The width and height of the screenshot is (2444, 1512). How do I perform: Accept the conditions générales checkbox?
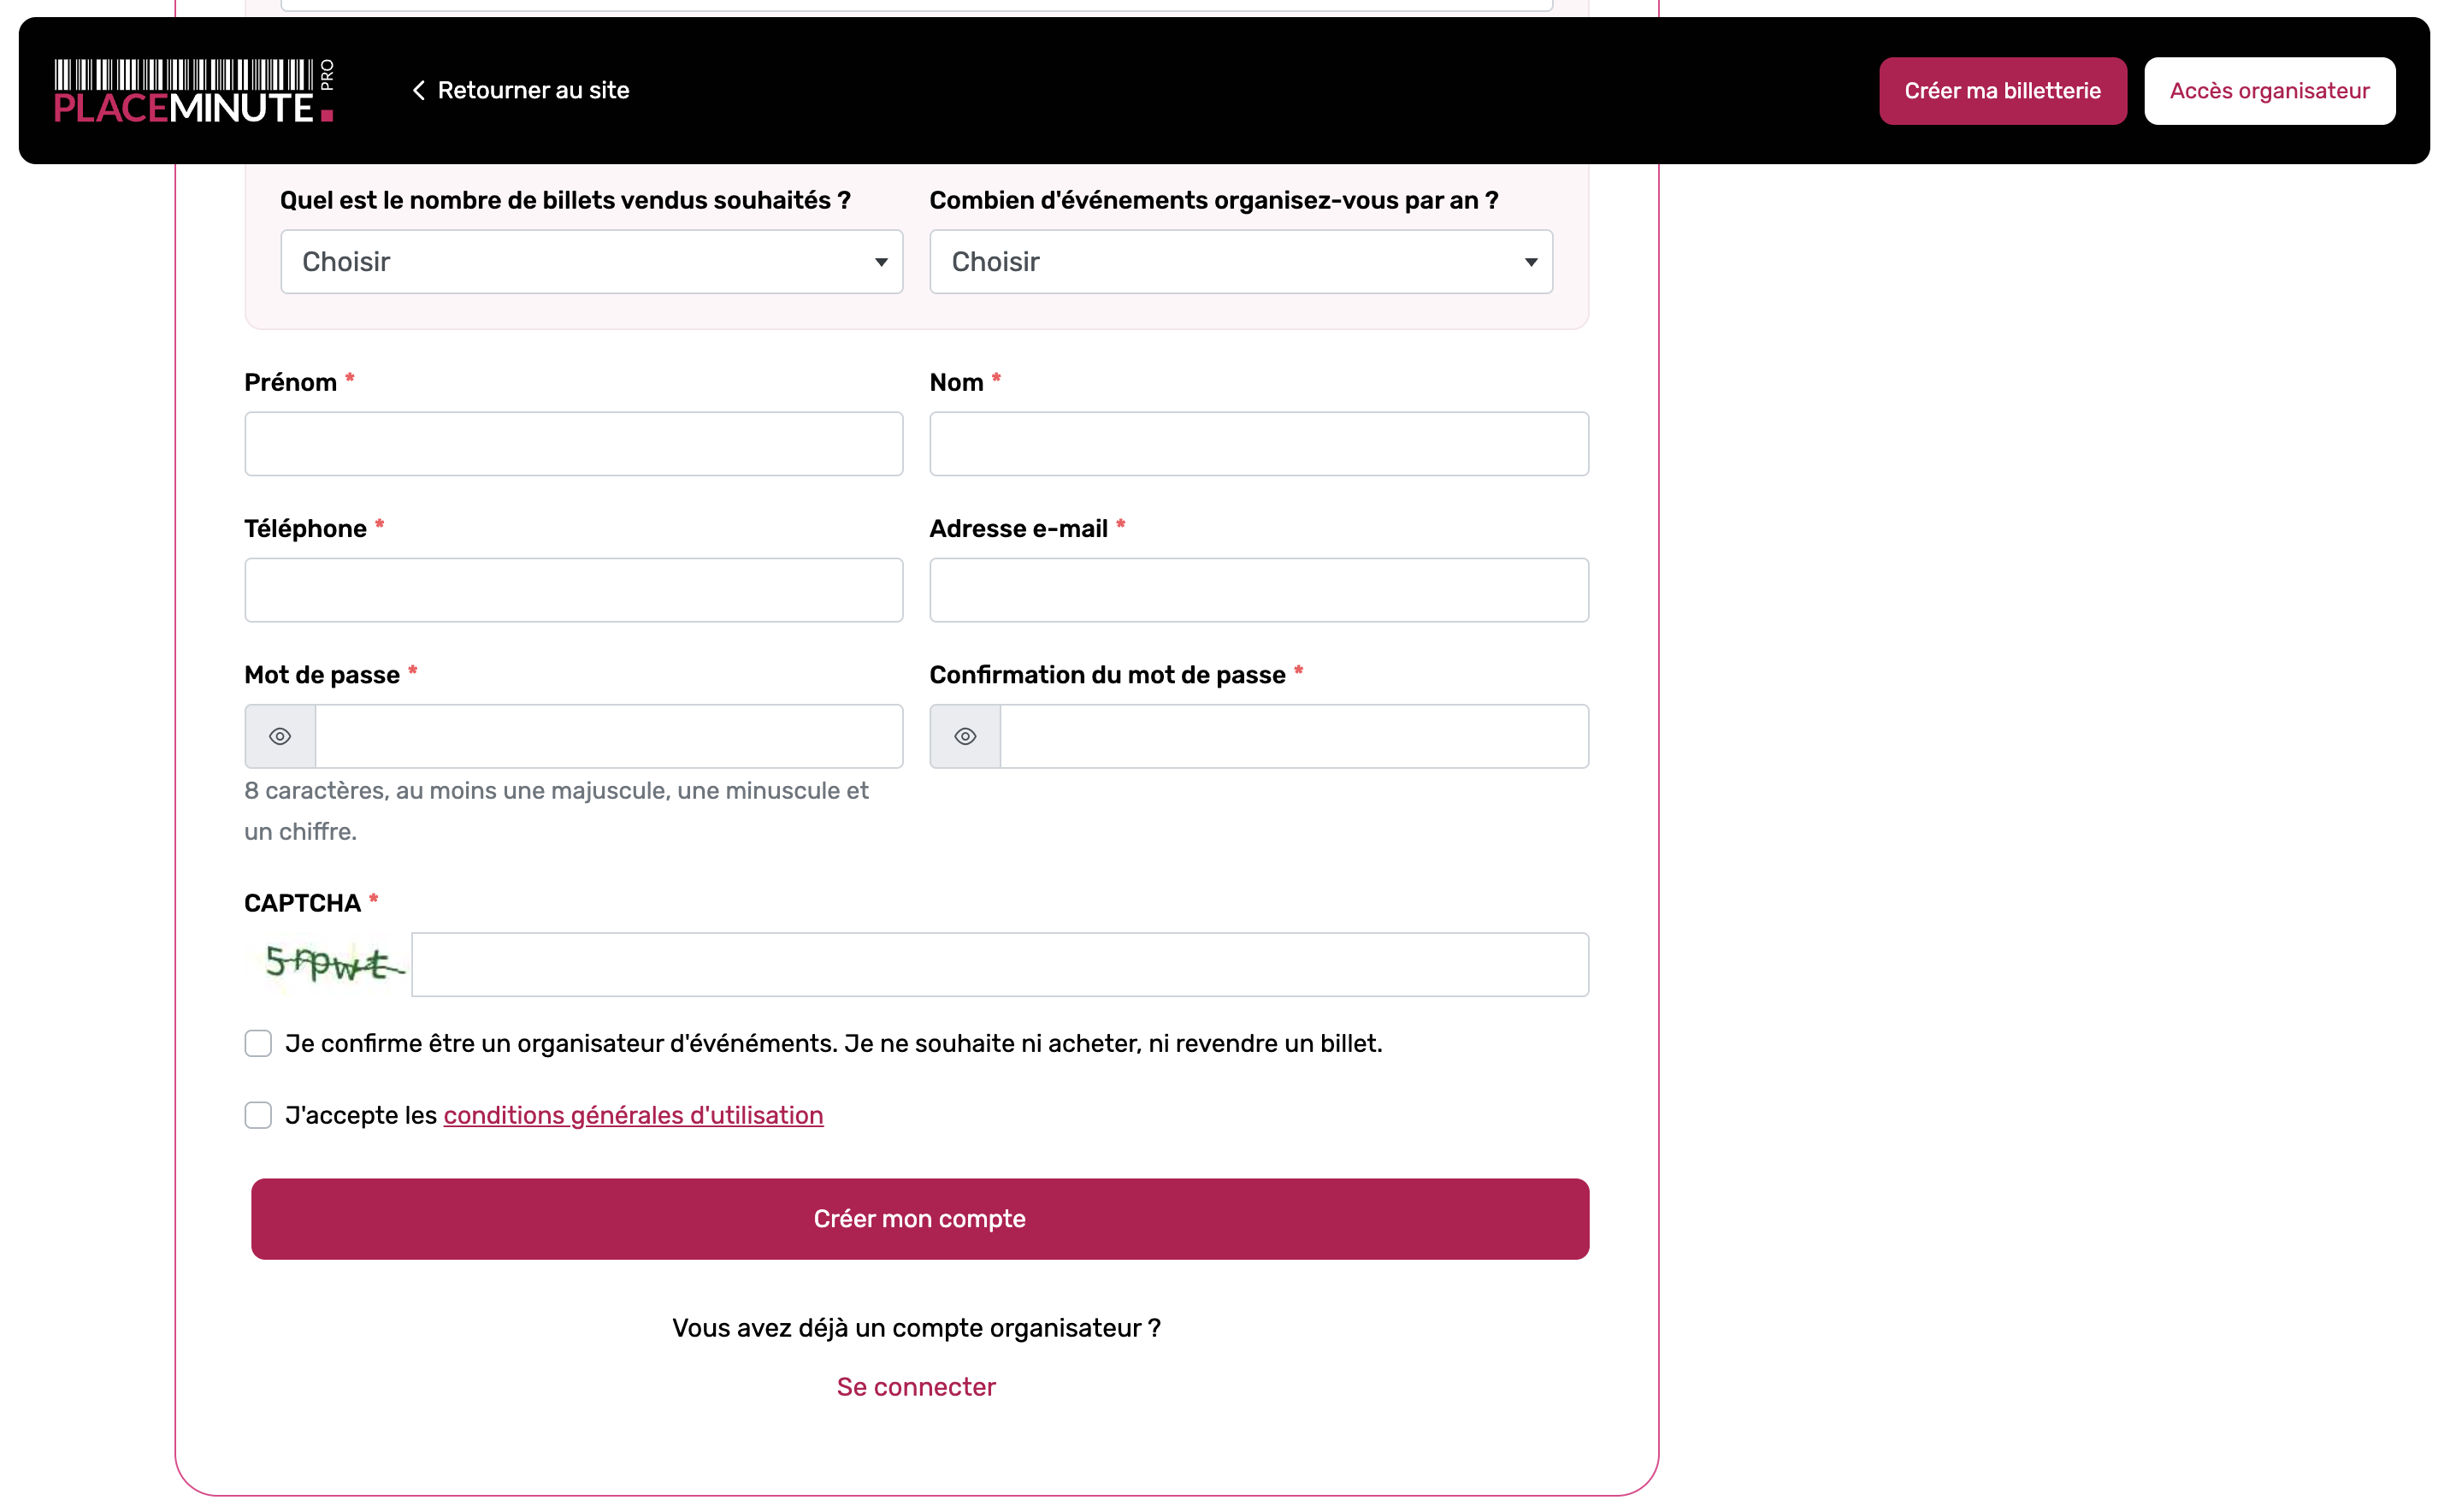point(258,1115)
